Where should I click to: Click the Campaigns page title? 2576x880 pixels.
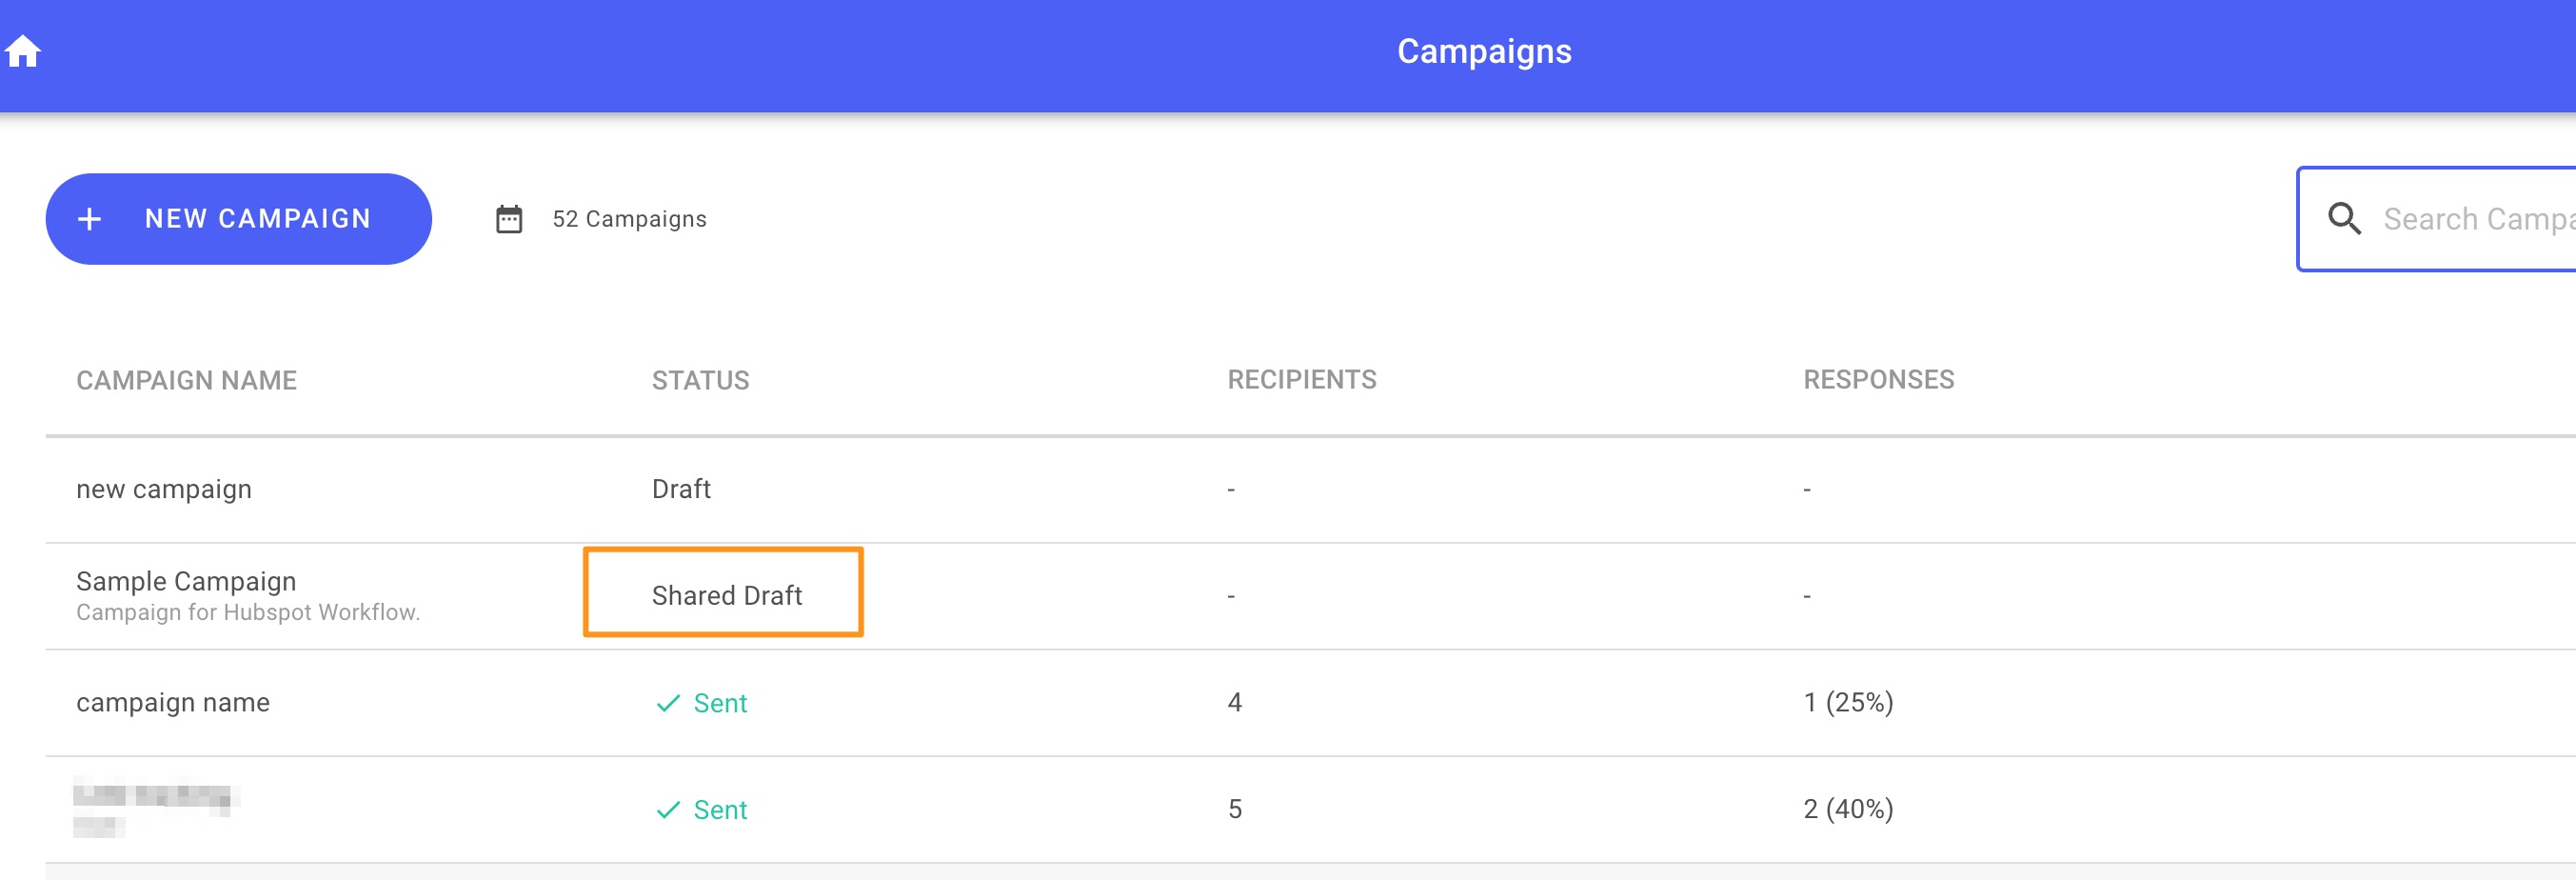tap(1484, 51)
